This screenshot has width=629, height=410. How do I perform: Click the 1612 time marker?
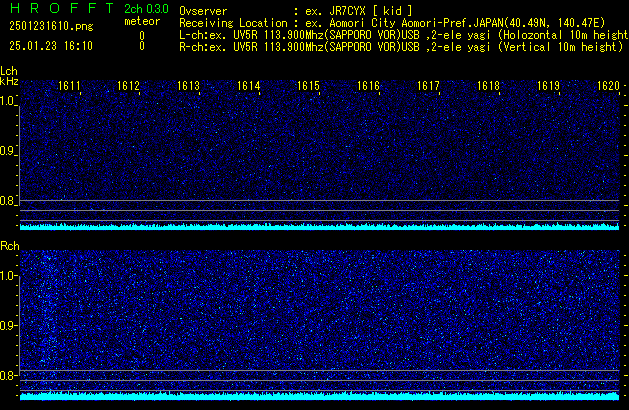[x=128, y=86]
